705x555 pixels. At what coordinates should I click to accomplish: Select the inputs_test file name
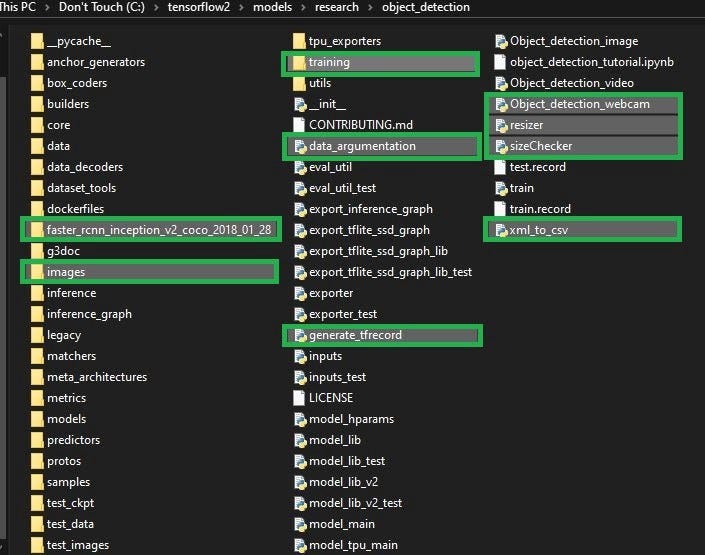(x=338, y=377)
